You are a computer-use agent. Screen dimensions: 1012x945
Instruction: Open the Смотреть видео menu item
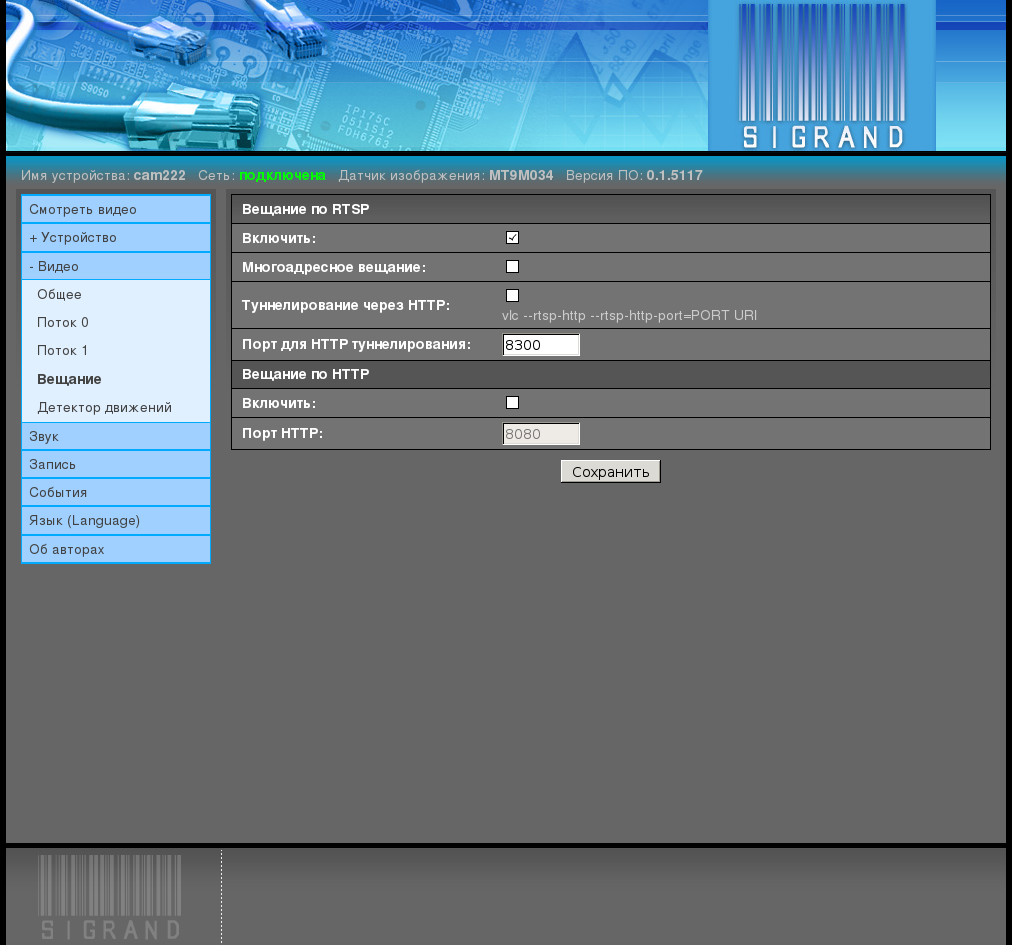116,209
